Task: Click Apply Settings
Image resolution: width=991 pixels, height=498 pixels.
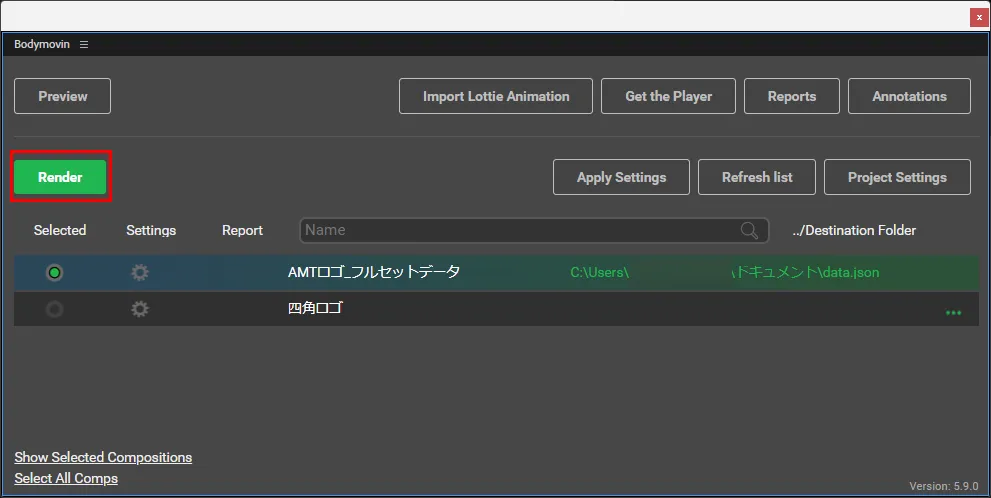Action: (x=621, y=177)
